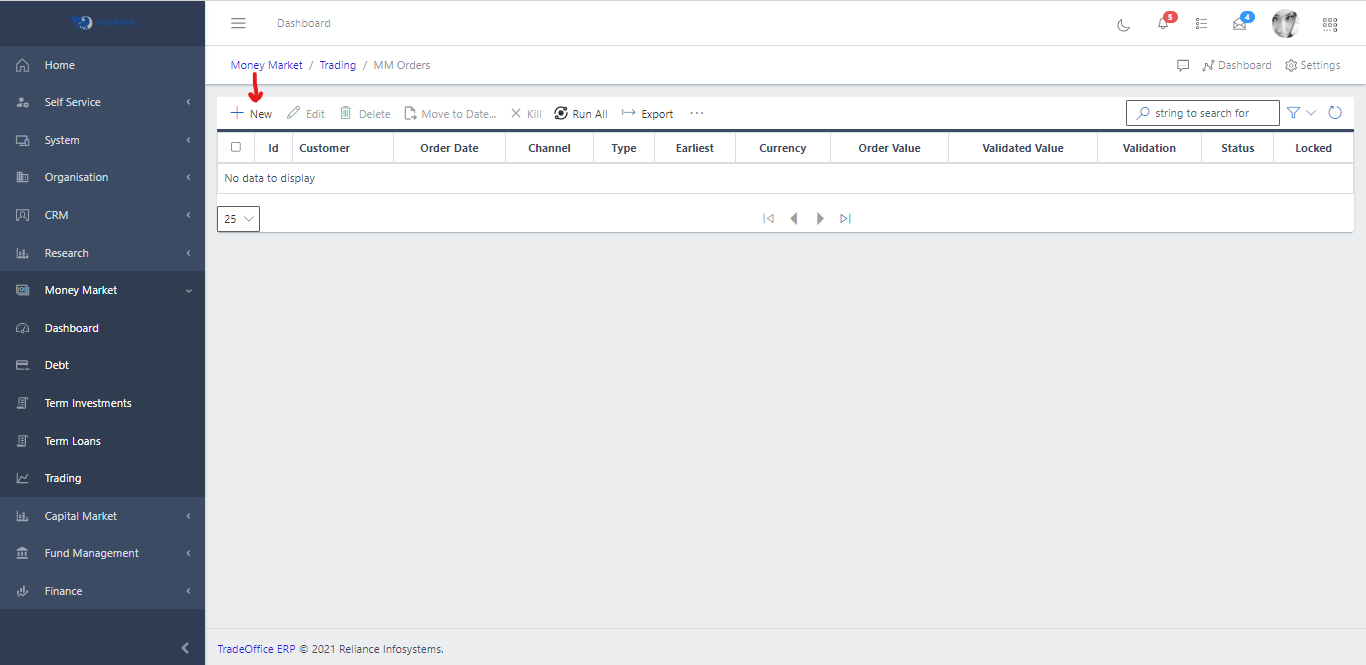
Task: Open the apps grid icon
Action: 1330,24
